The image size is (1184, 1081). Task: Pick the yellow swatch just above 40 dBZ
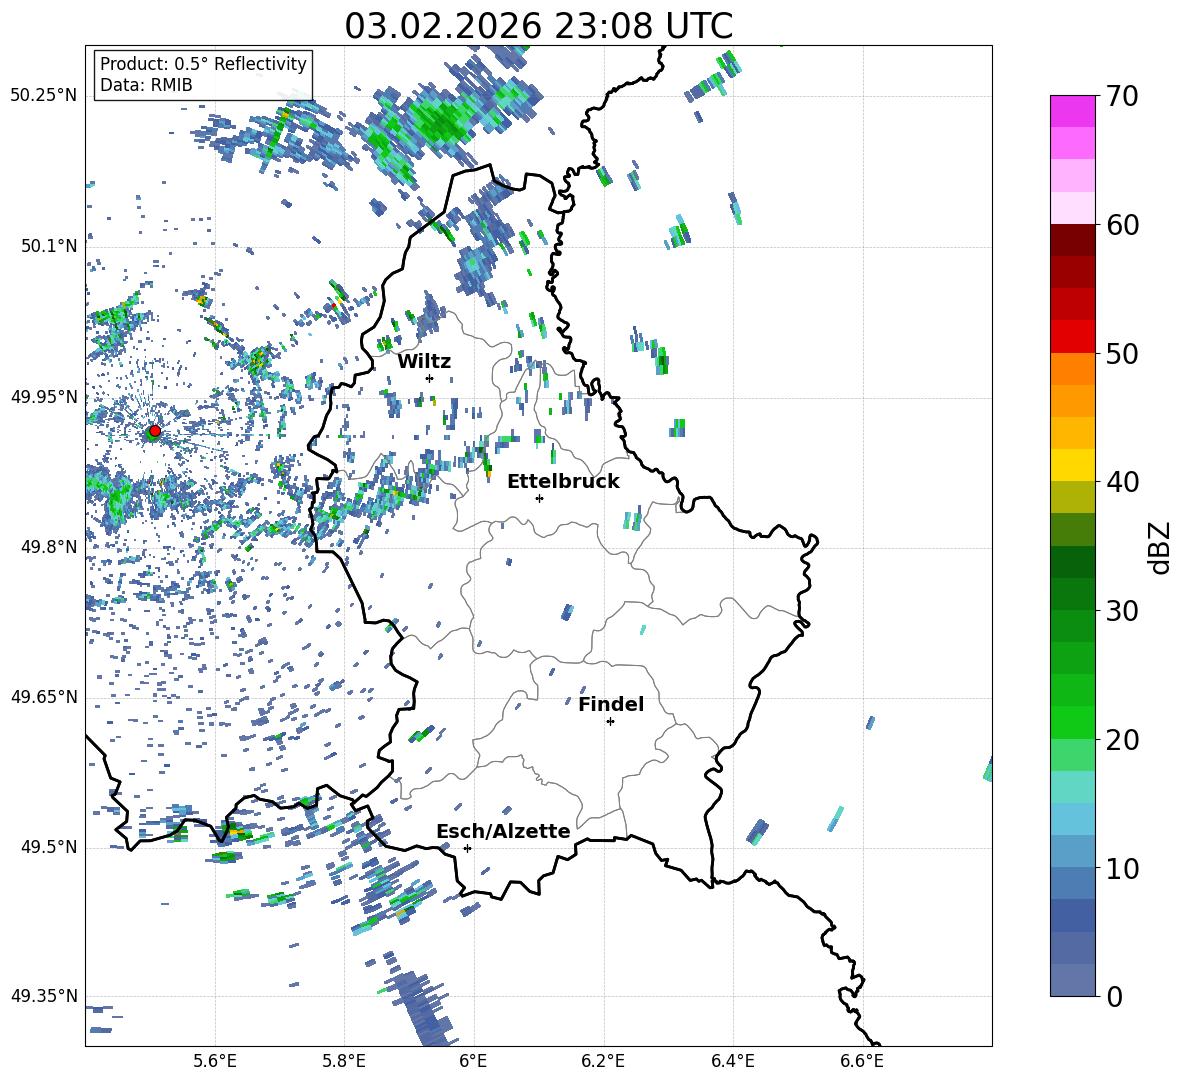click(x=1073, y=465)
